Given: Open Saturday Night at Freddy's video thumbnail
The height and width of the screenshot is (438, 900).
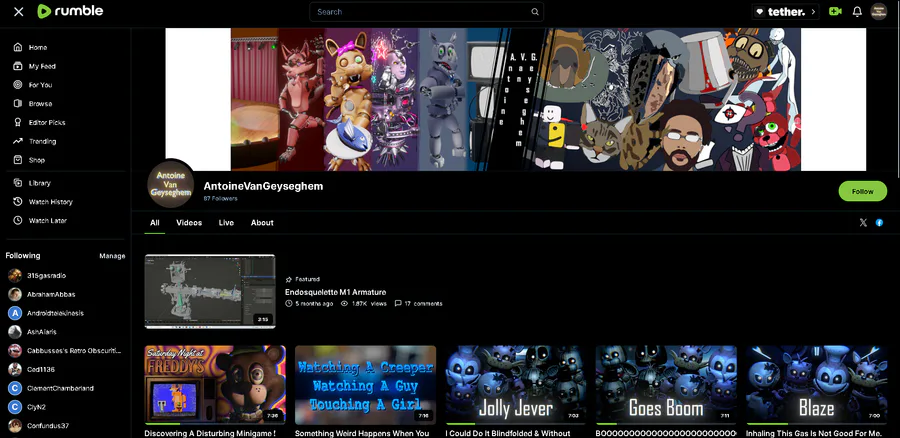Looking at the screenshot, I should click(215, 384).
